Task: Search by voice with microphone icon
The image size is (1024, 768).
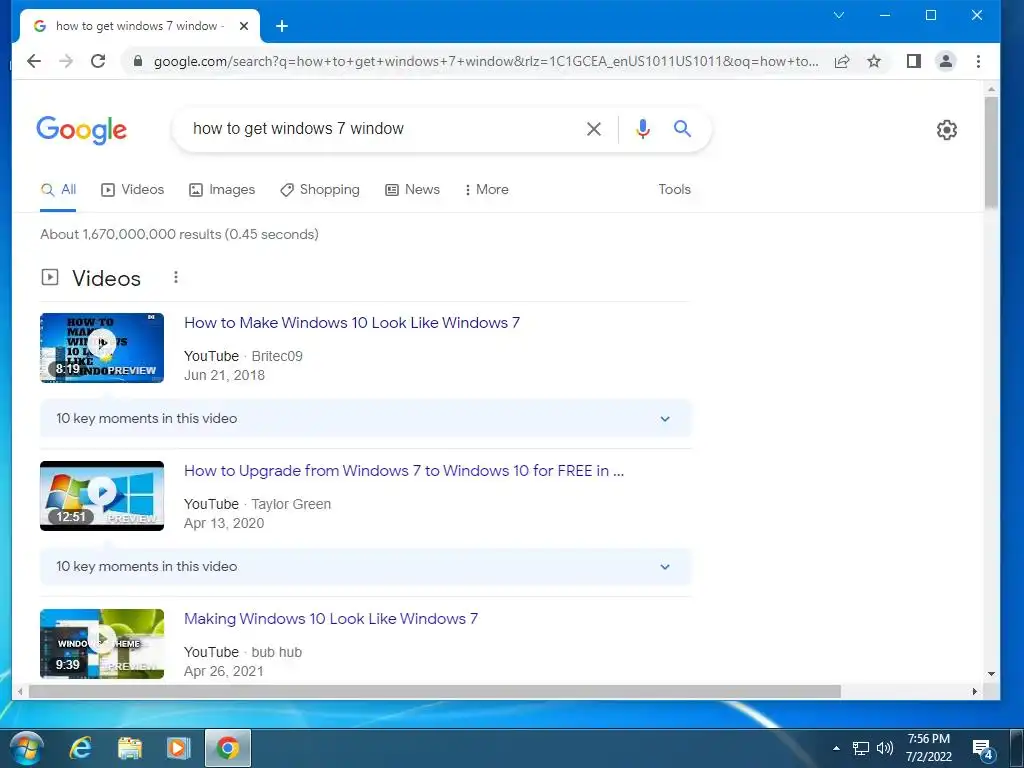Action: point(643,129)
